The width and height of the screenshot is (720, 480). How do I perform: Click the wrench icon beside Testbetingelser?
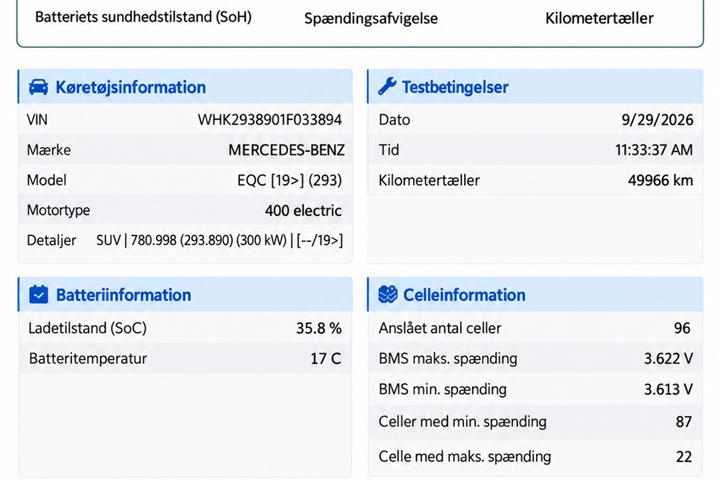coord(388,86)
